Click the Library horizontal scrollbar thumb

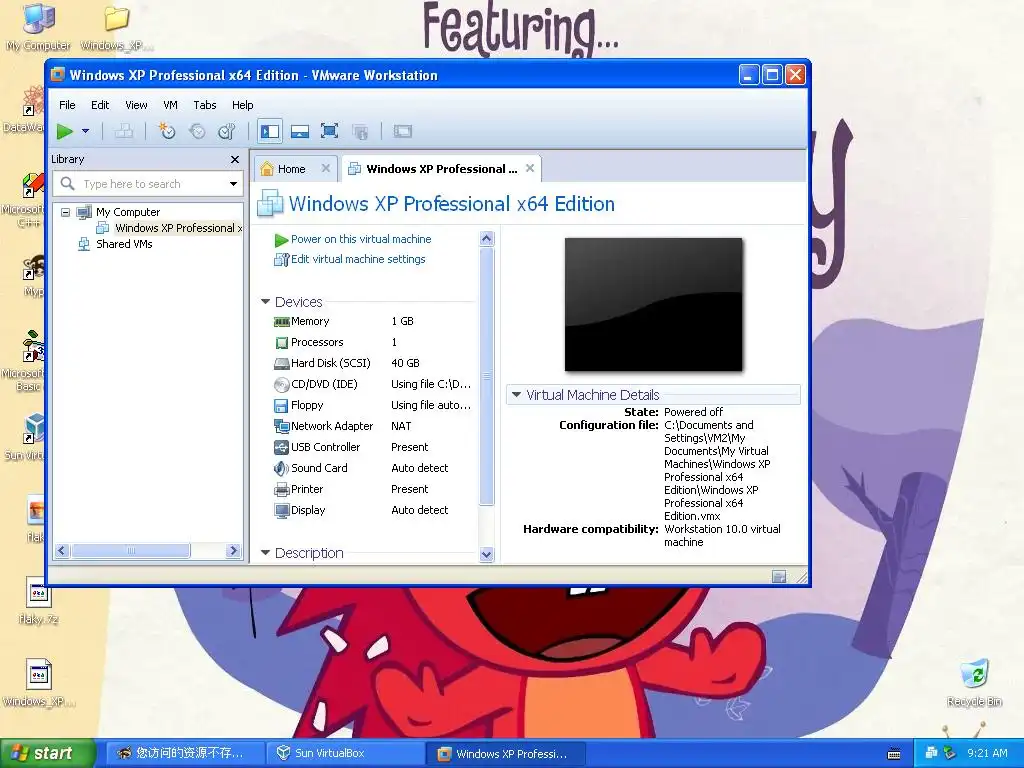coord(131,551)
